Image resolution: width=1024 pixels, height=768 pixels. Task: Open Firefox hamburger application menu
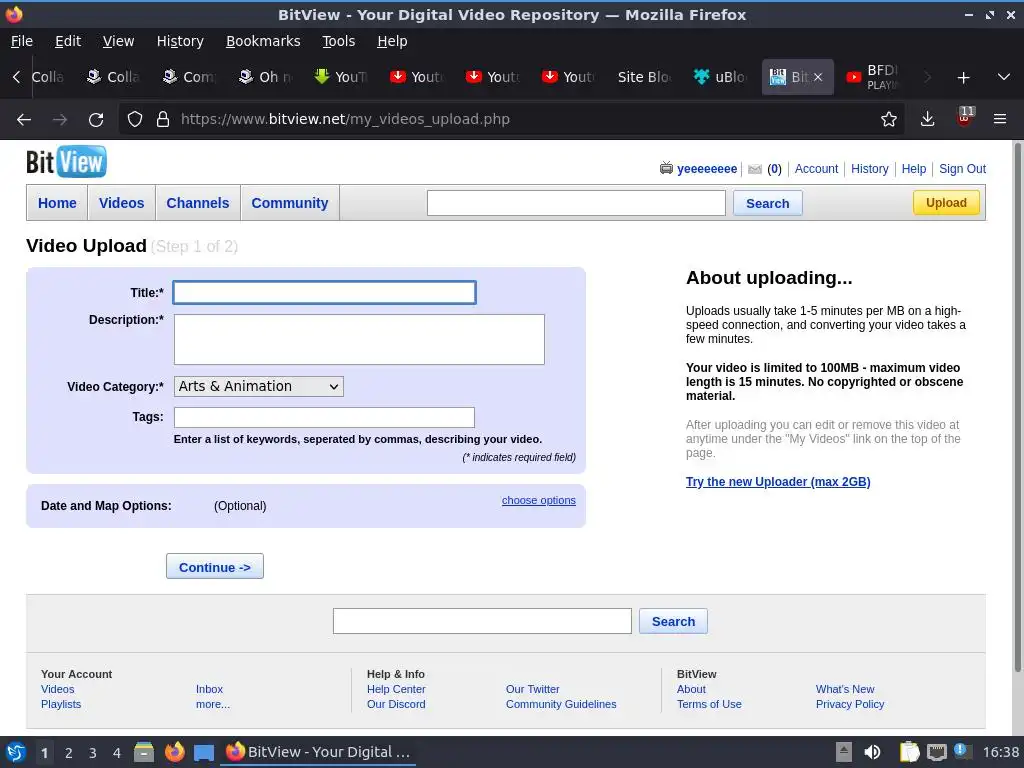click(x=999, y=119)
